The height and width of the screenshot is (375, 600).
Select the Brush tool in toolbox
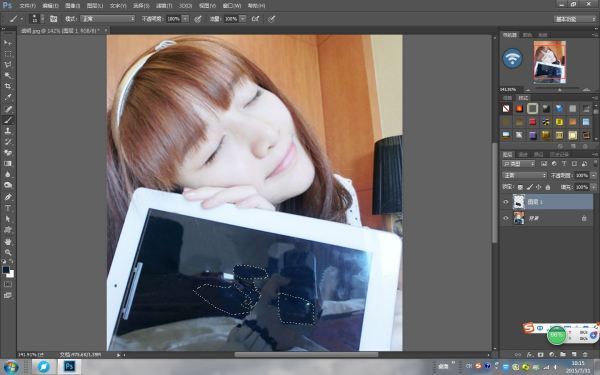(x=8, y=120)
